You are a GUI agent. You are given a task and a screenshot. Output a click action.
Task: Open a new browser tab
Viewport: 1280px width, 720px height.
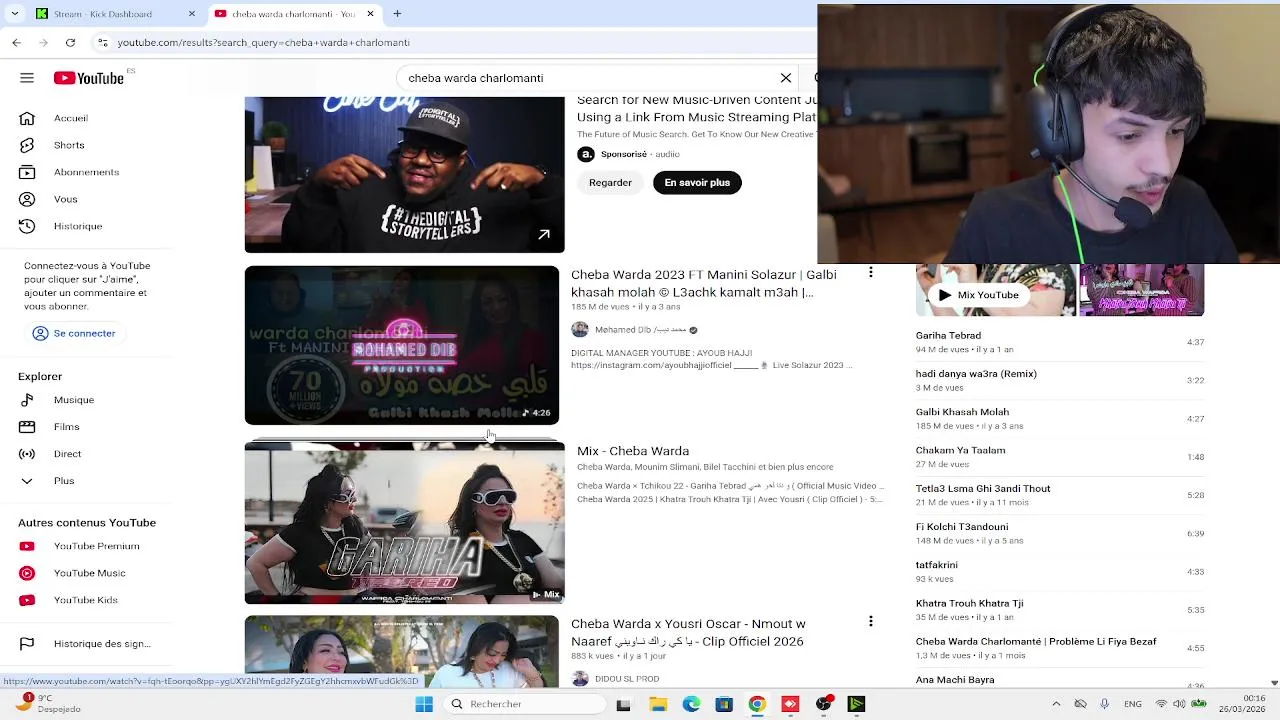click(x=397, y=14)
